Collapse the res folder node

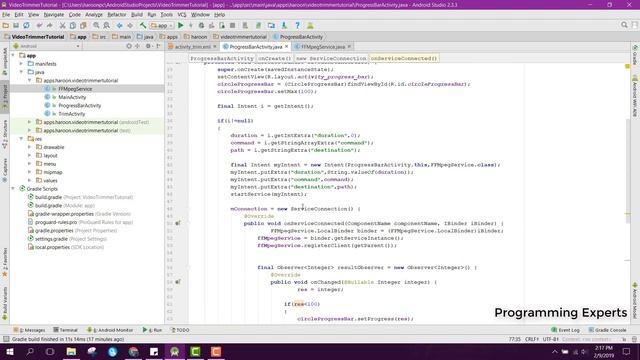pos(22,139)
